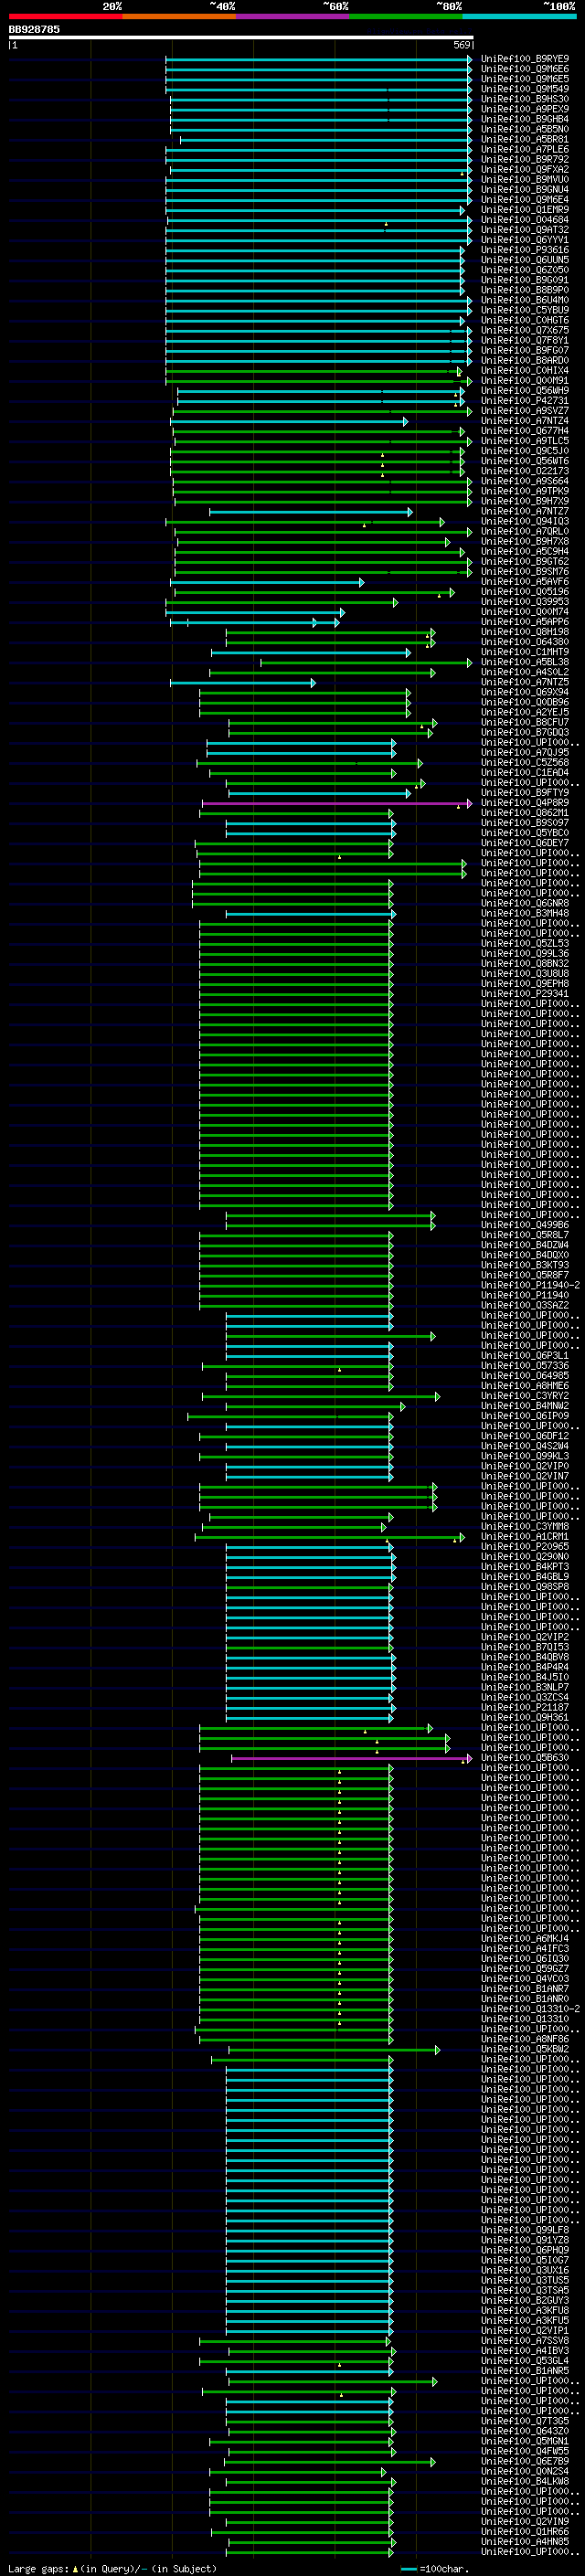Select hit label UniRef100_B9R792

pos(525,159)
